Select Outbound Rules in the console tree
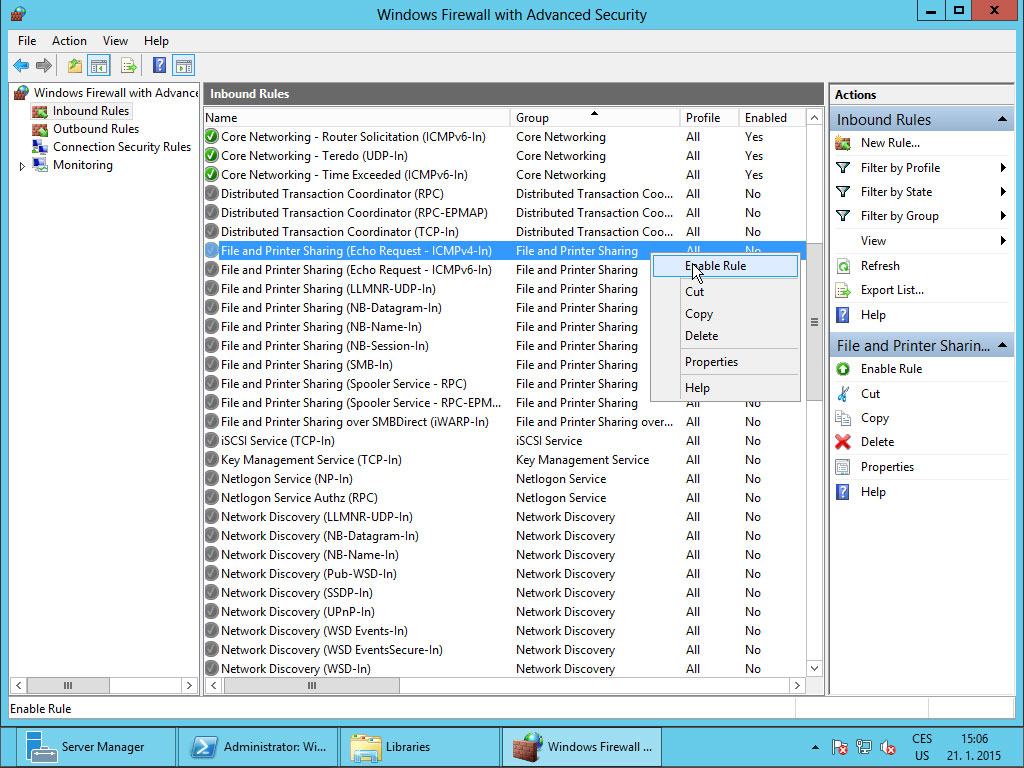 tap(95, 129)
